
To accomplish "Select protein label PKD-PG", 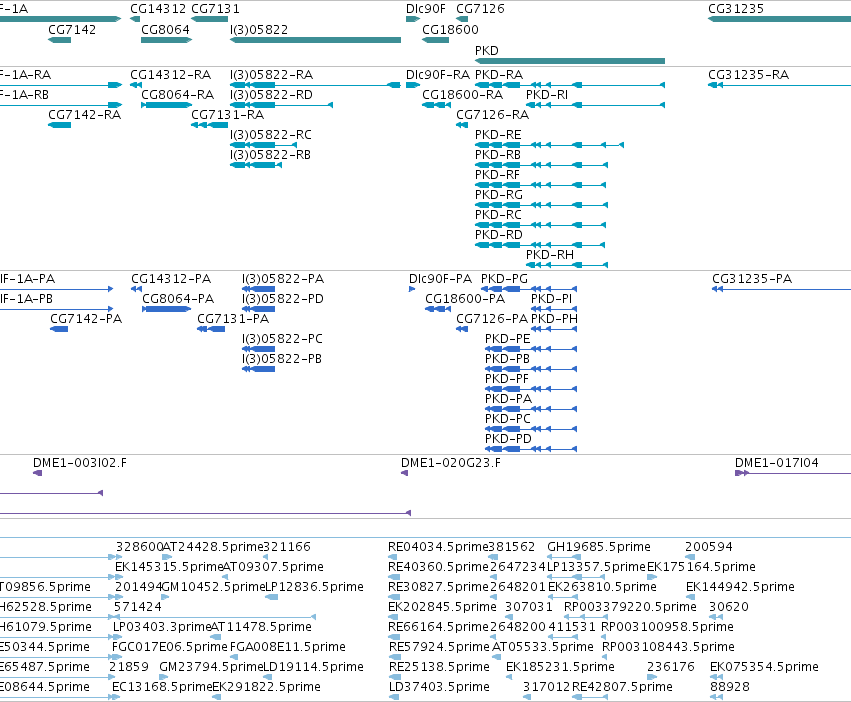I will click(x=504, y=279).
